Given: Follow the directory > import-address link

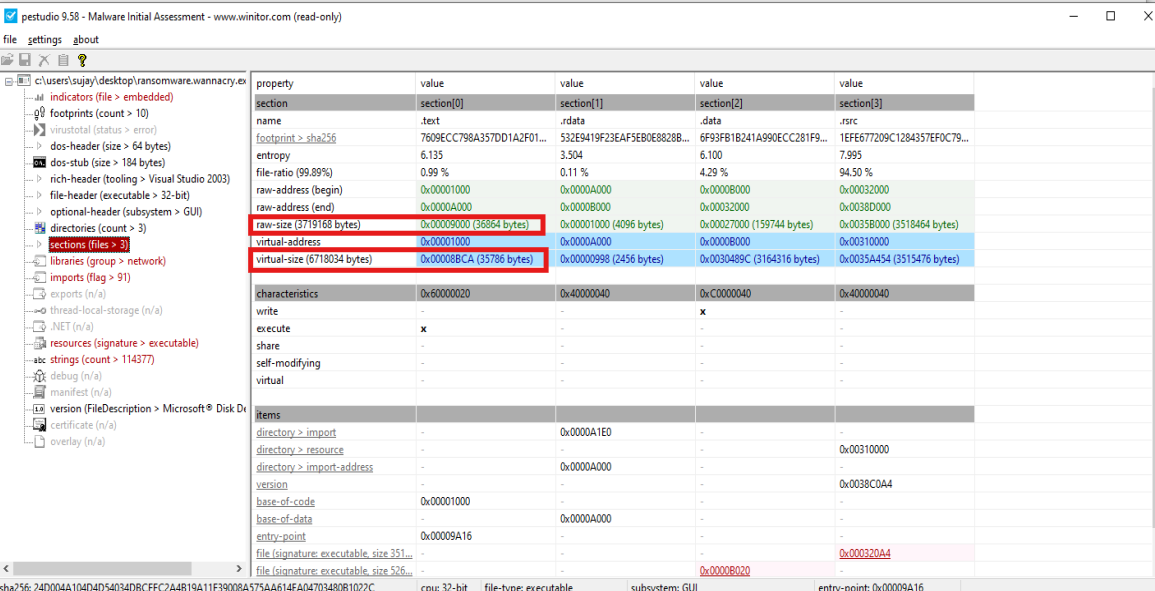Looking at the screenshot, I should click(315, 467).
